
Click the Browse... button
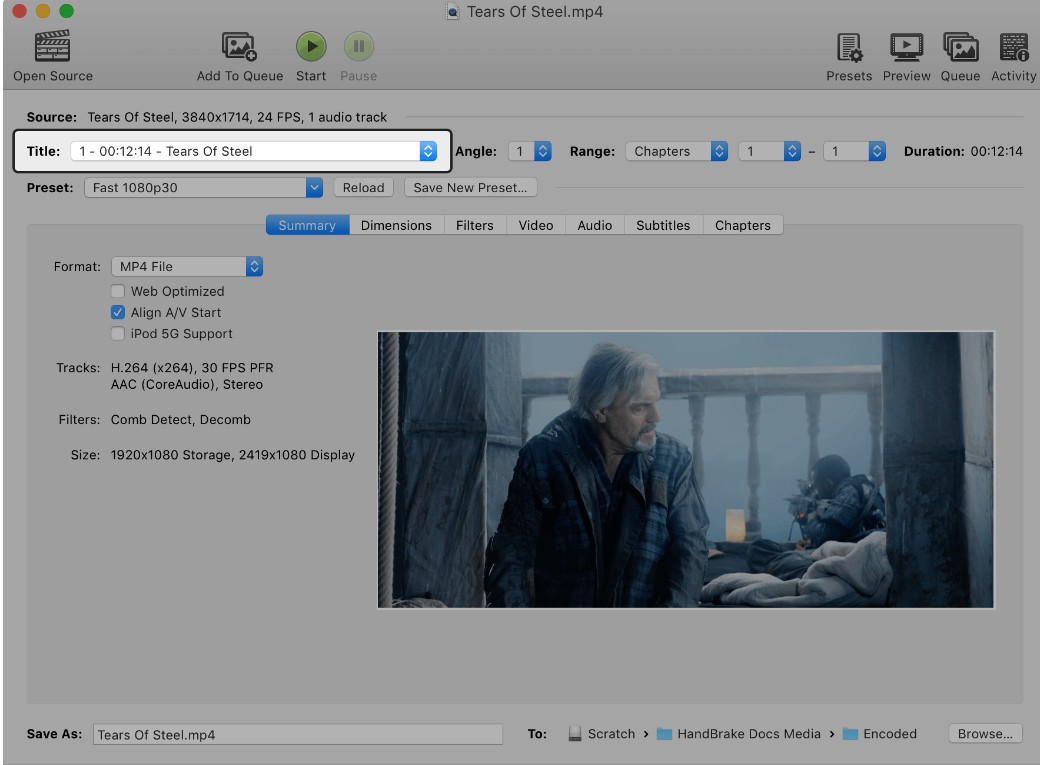(985, 734)
